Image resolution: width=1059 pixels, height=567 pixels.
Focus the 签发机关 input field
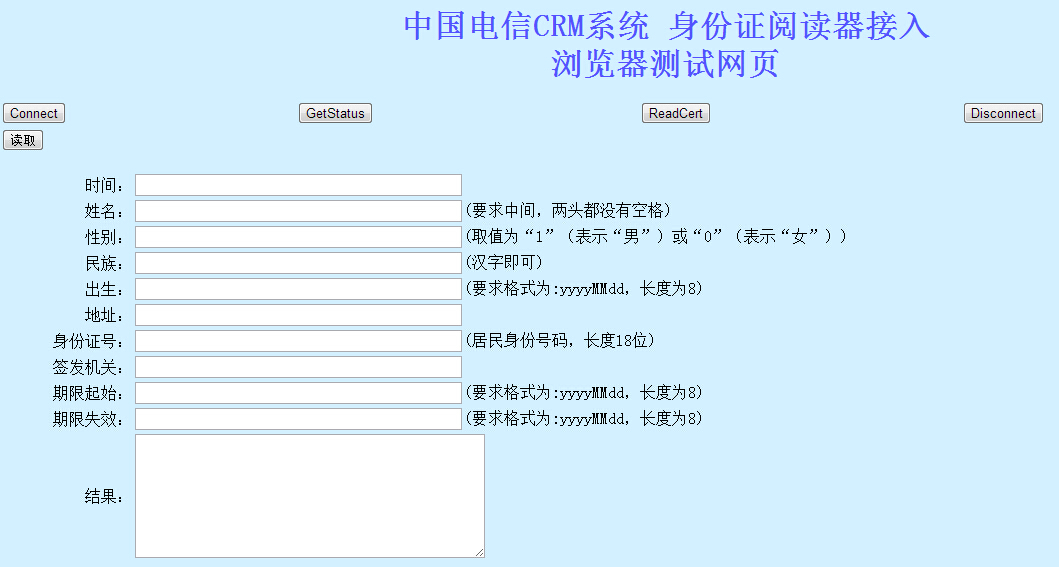click(299, 367)
